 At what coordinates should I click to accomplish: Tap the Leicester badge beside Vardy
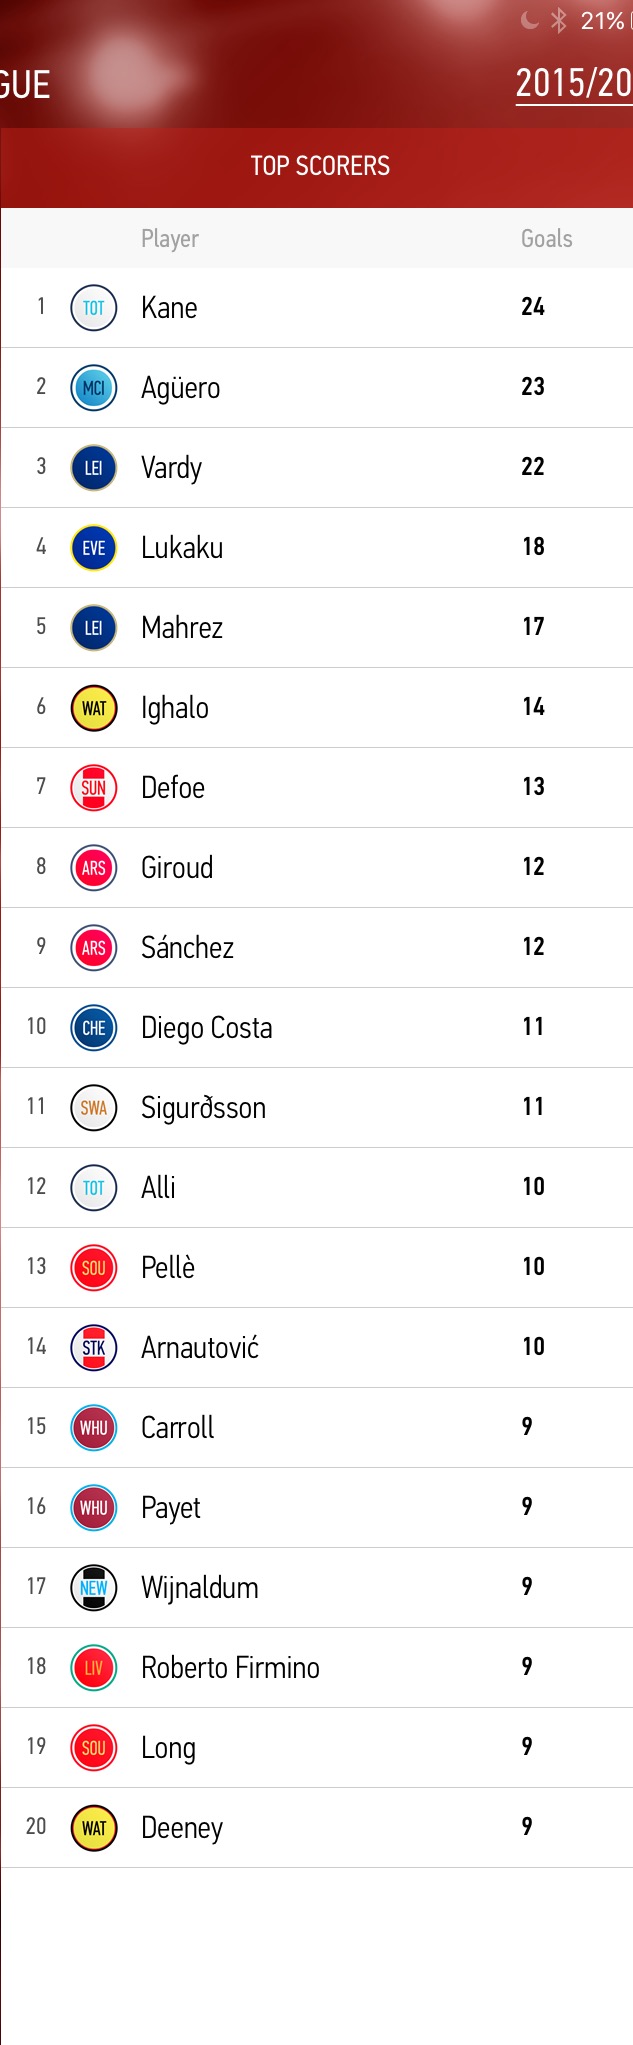tap(94, 468)
